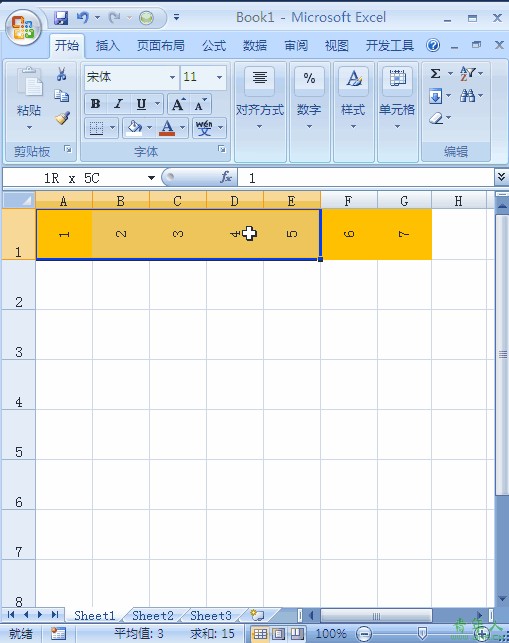Click the Copy icon in clipboard group
This screenshot has height=643, width=509.
point(62,96)
